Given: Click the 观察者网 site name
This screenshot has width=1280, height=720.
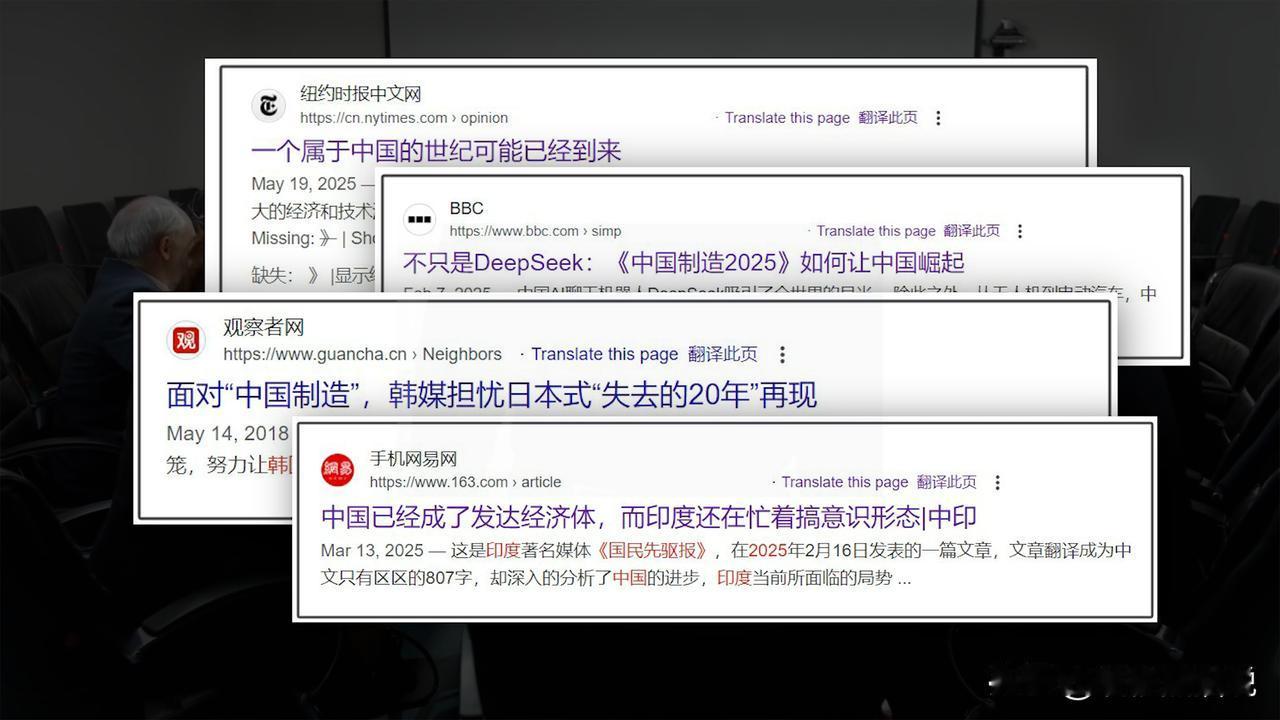Looking at the screenshot, I should pos(263,327).
